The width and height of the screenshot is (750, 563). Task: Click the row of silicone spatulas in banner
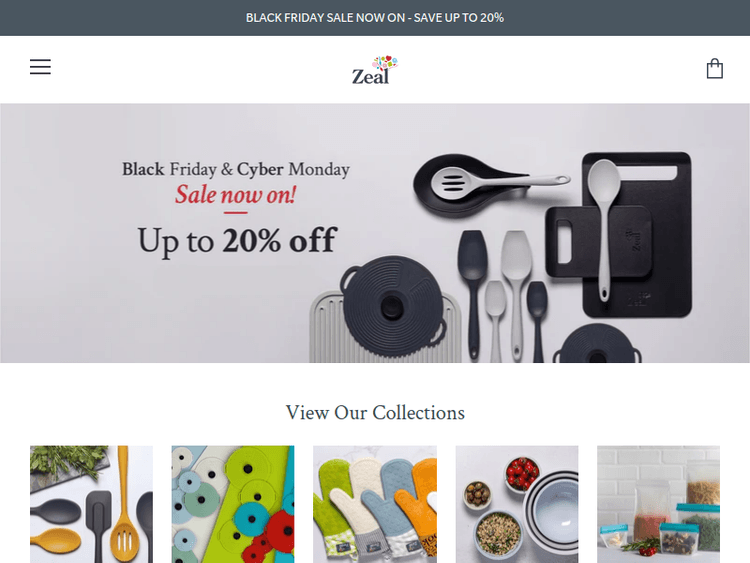[x=503, y=296]
